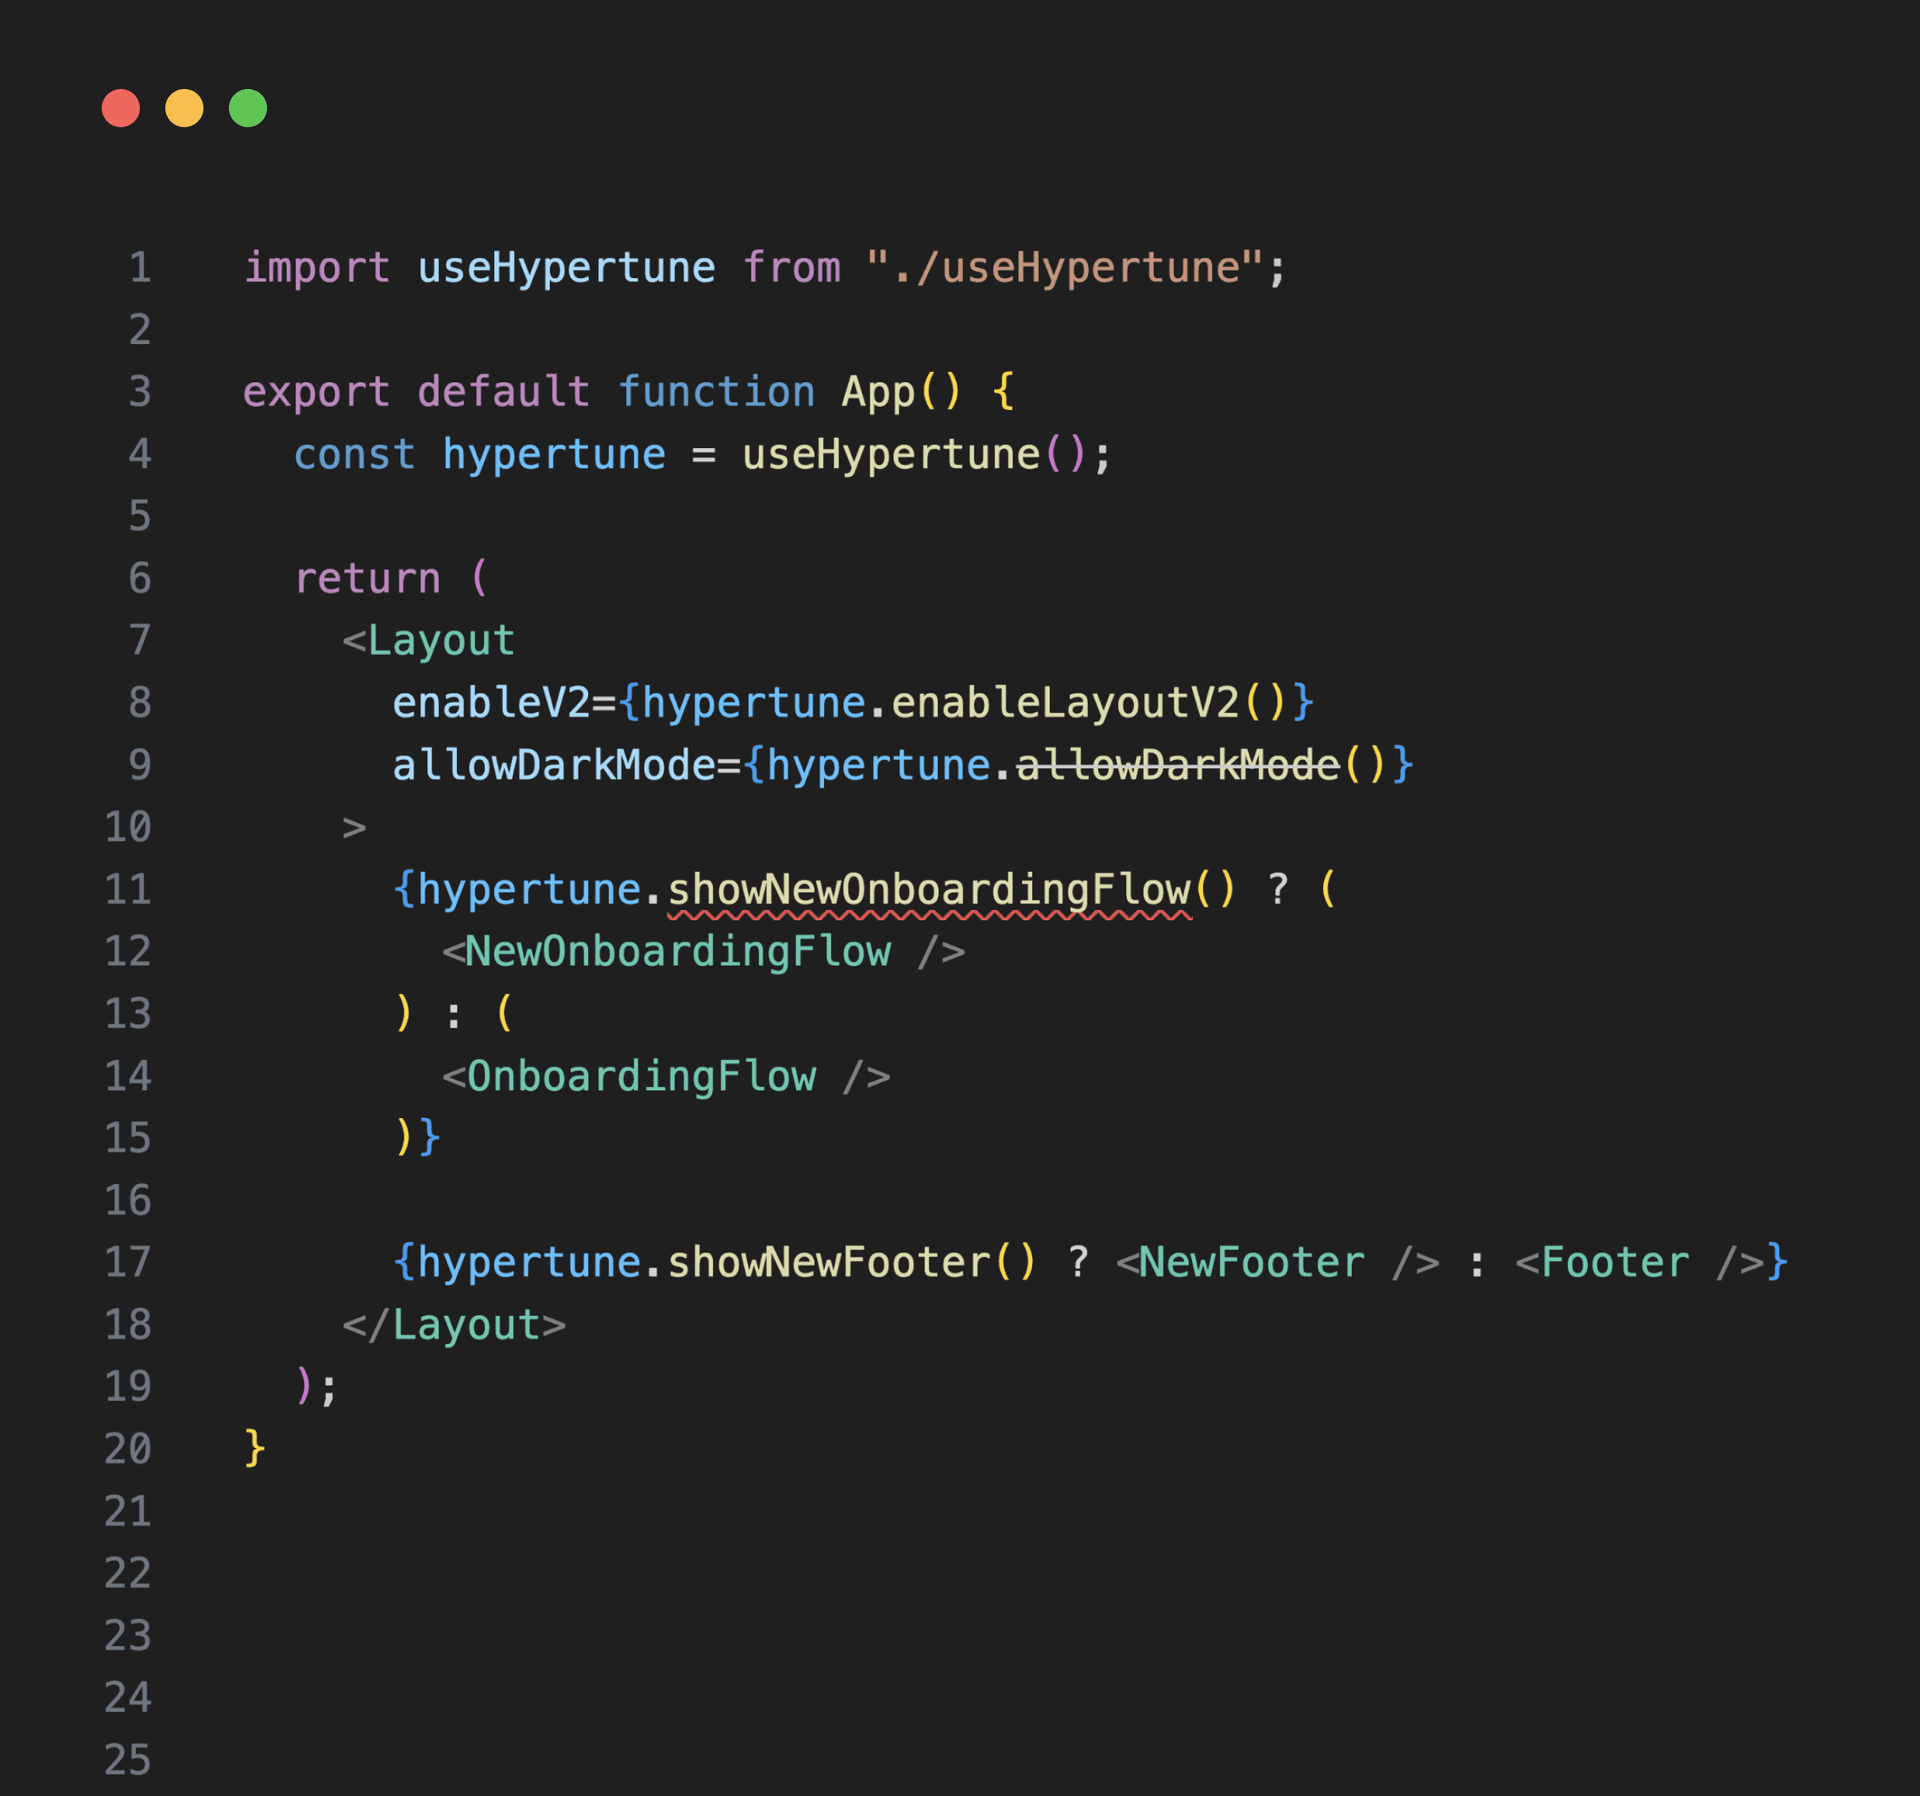Click the App function name
The image size is (1920, 1796).
[x=878, y=392]
